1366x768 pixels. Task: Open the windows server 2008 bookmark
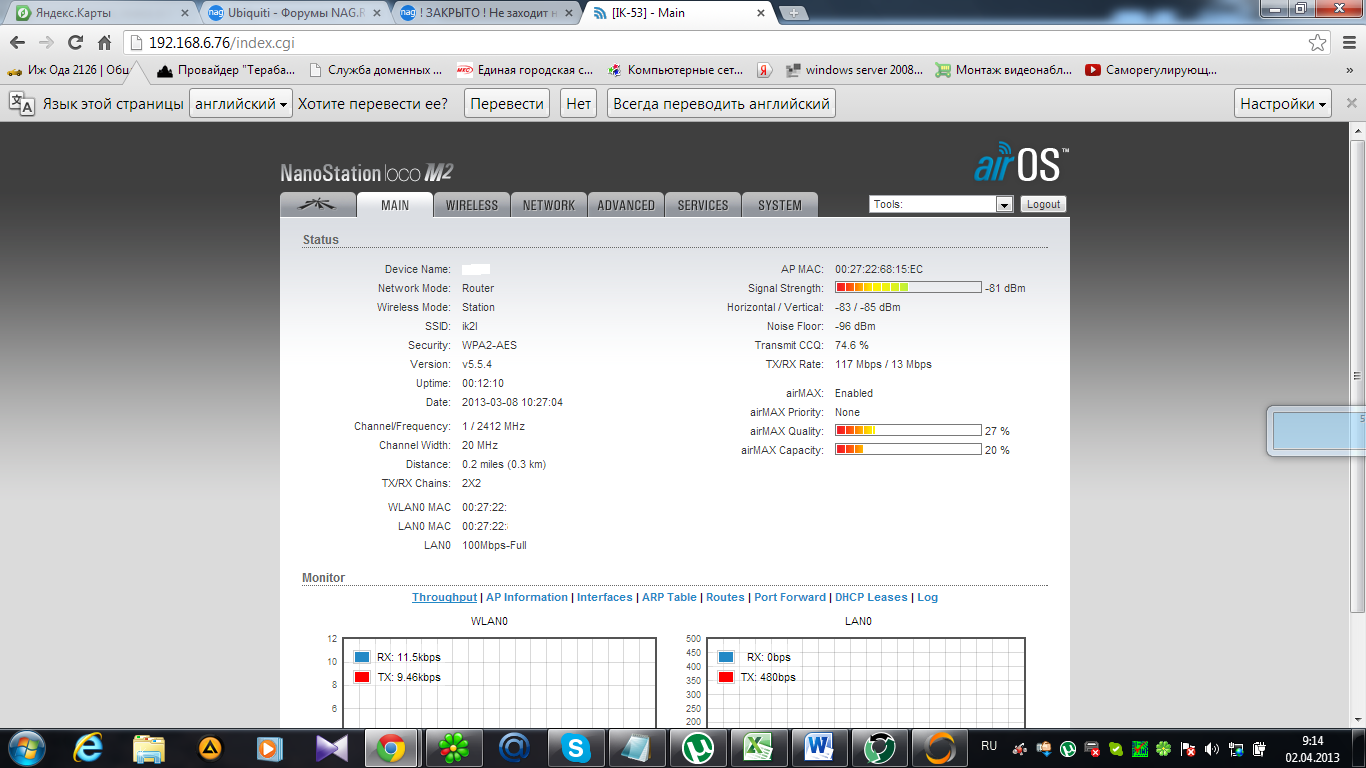pos(855,70)
